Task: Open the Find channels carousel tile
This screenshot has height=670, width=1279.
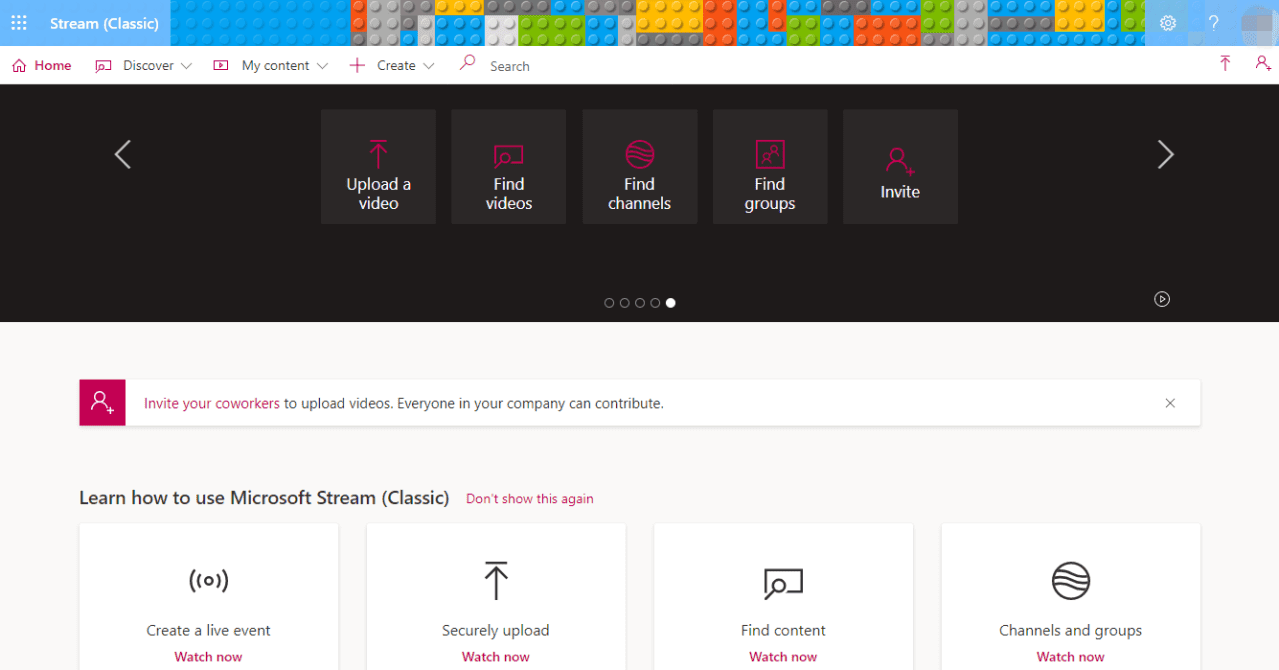Action: (x=639, y=166)
